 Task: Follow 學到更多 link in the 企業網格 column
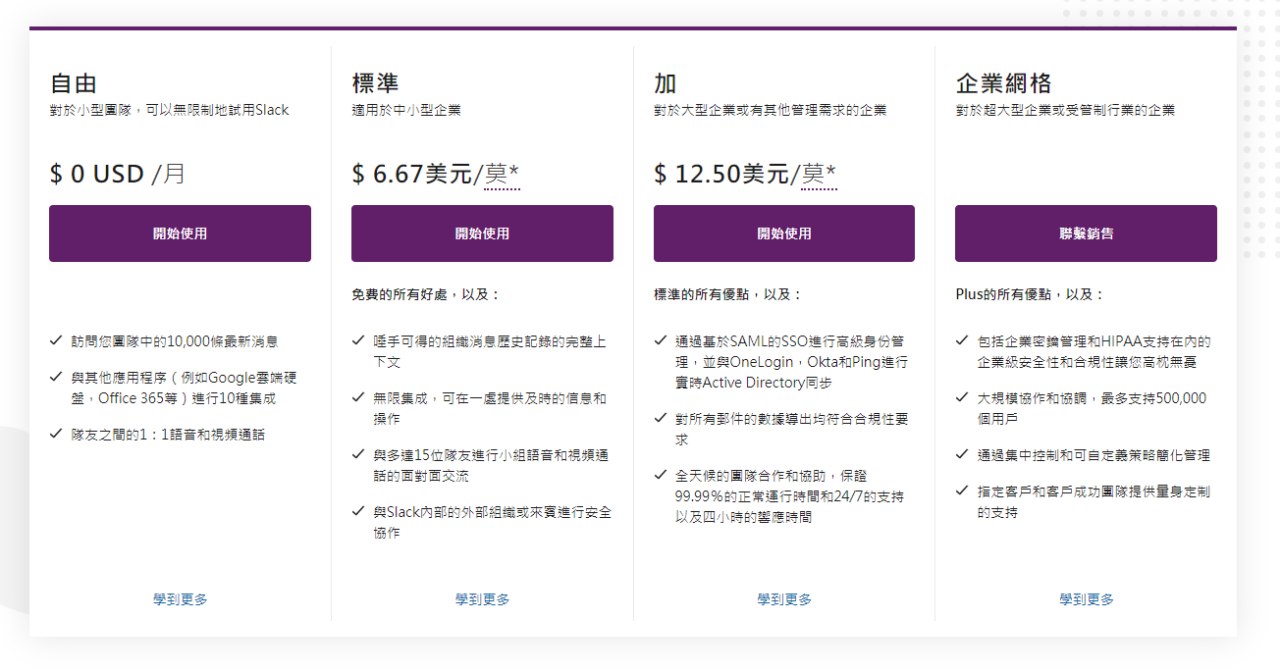coord(1086,599)
